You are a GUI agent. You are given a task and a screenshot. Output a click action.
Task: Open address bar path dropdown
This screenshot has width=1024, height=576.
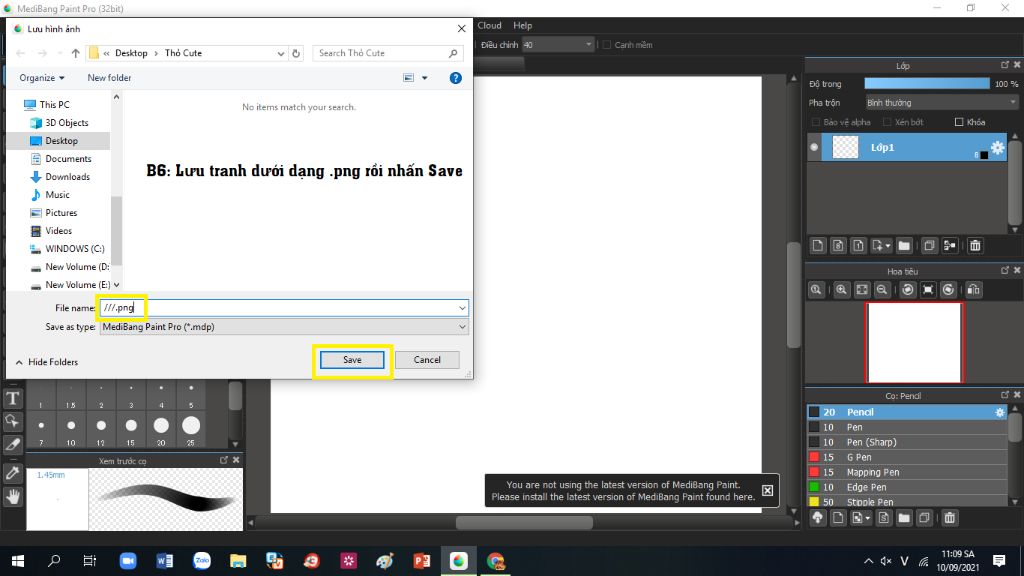point(280,54)
